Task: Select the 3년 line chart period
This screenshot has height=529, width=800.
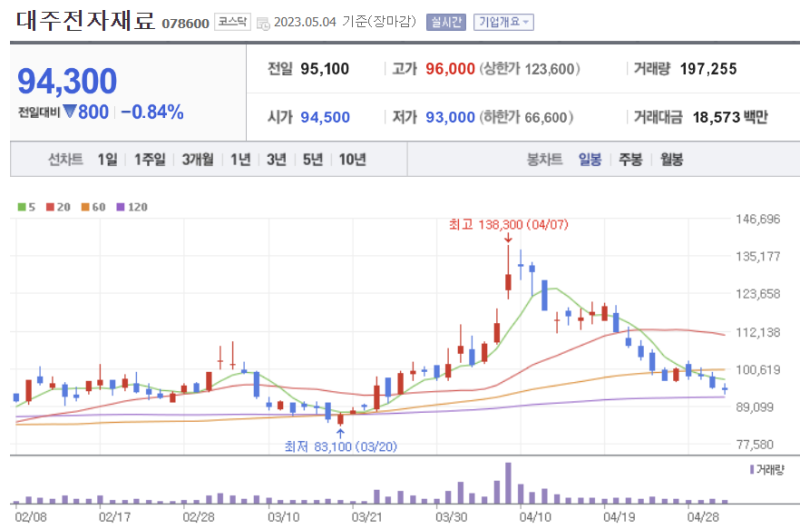Action: click(277, 160)
